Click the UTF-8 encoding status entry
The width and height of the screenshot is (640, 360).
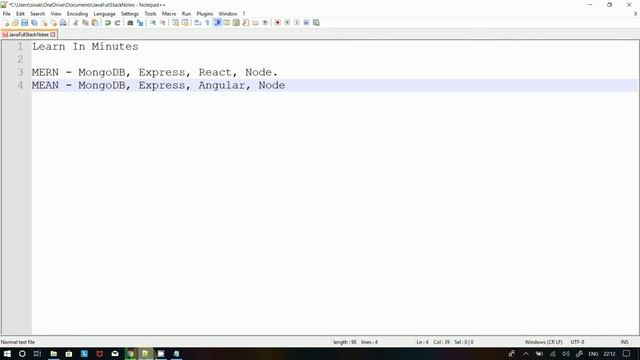(x=577, y=342)
